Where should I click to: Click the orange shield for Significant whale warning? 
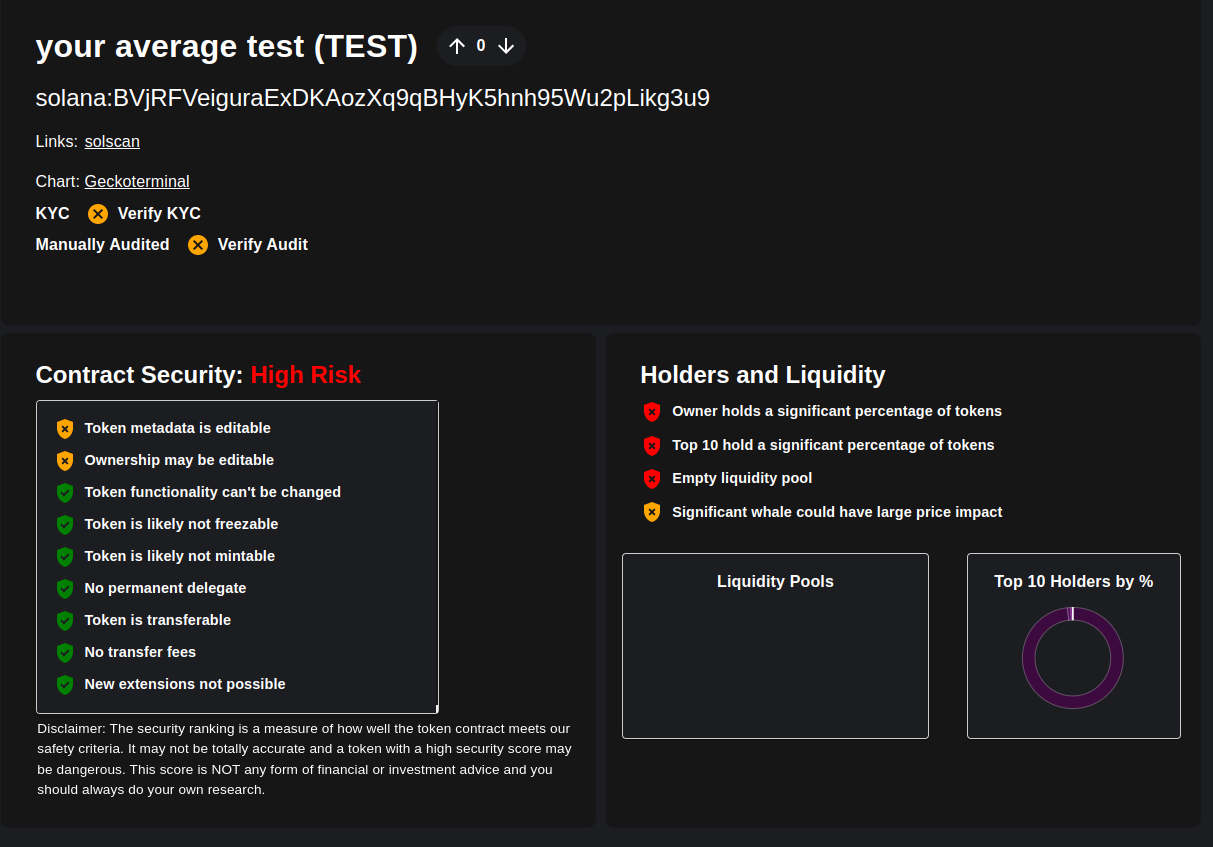coord(652,513)
